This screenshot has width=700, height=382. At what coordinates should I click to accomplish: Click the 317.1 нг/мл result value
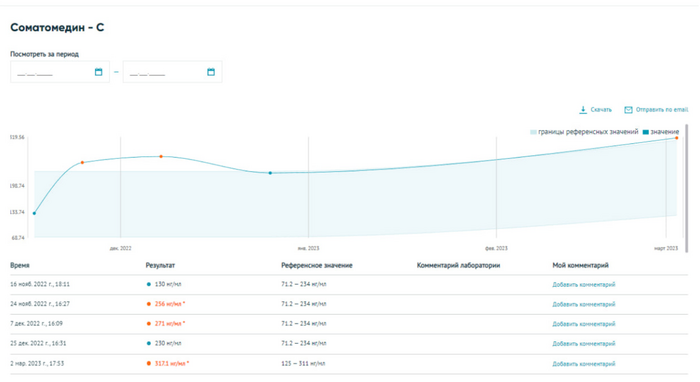pyautogui.click(x=172, y=364)
